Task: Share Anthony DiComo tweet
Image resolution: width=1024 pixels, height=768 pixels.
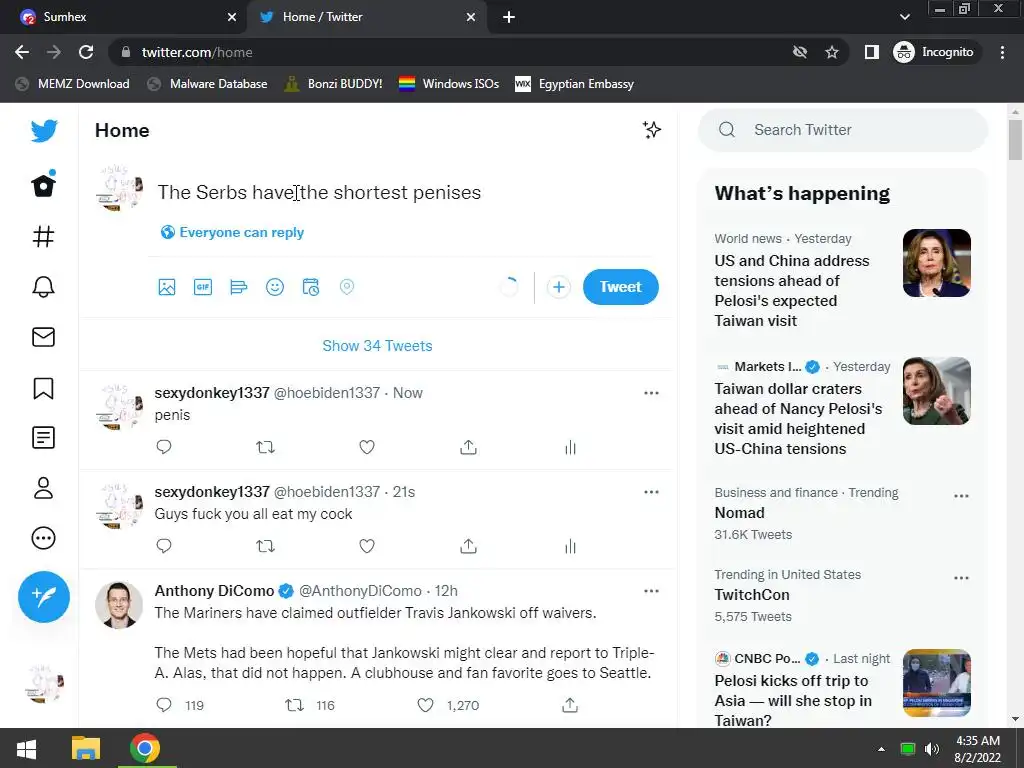Action: [570, 705]
